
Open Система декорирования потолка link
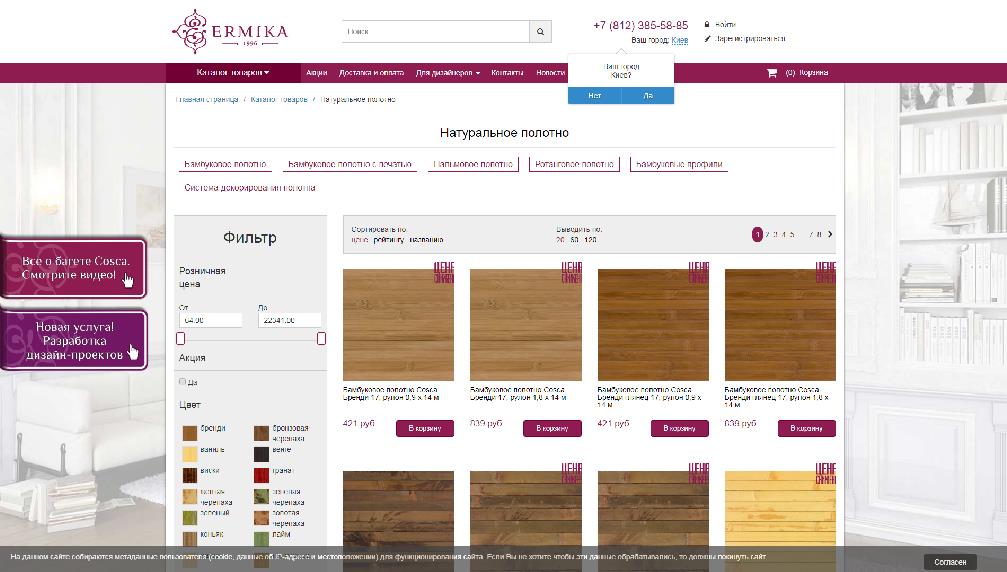click(250, 188)
